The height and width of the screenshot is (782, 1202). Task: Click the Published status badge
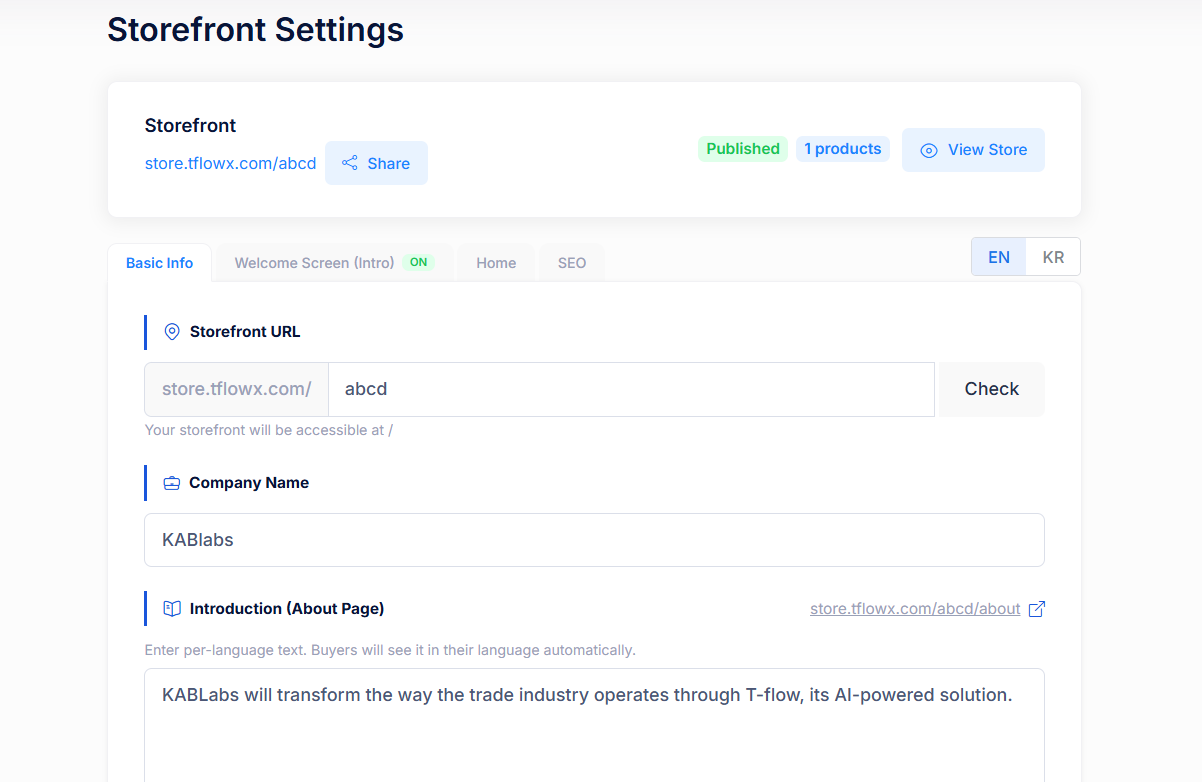tap(743, 149)
